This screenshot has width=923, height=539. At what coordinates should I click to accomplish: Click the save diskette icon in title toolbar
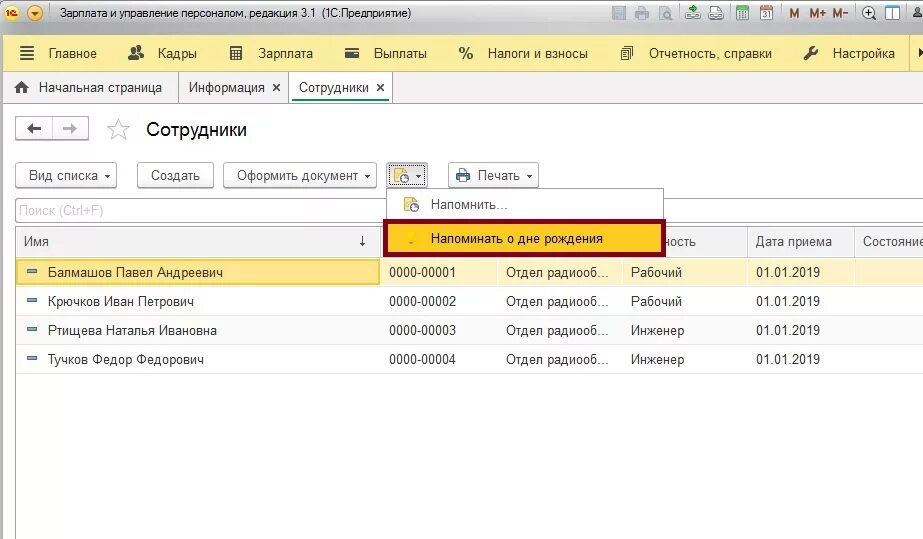619,12
